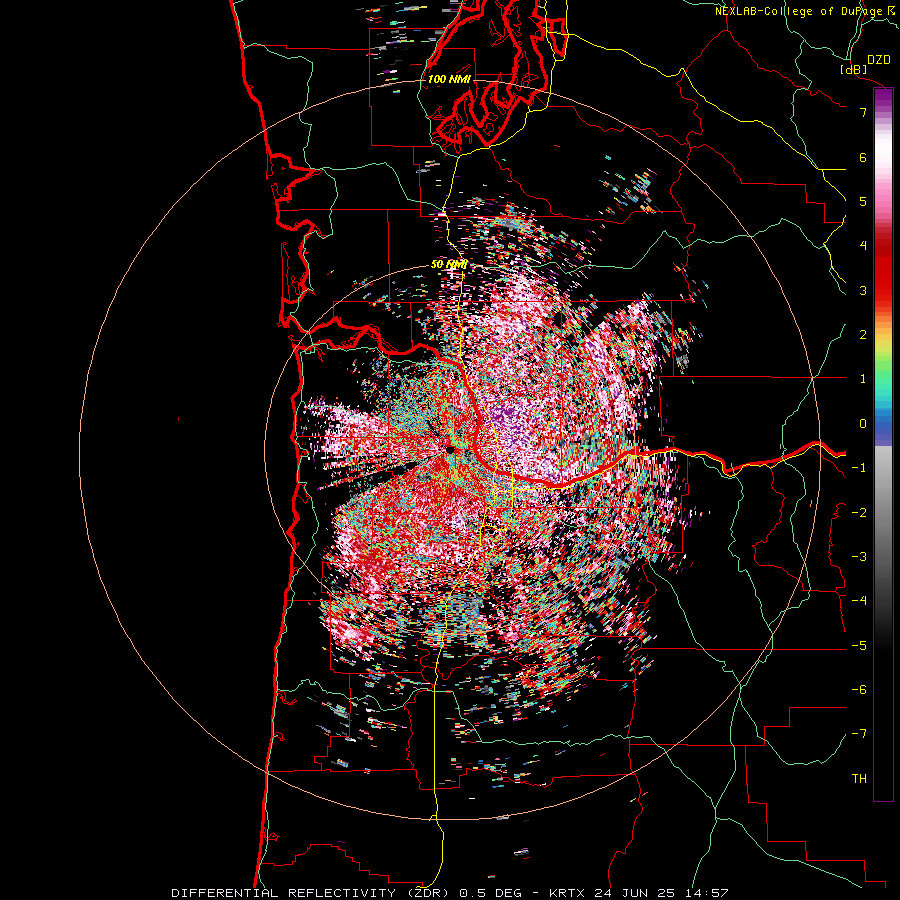Click the 100 NMI range ring label
The image size is (900, 900).
tap(449, 79)
